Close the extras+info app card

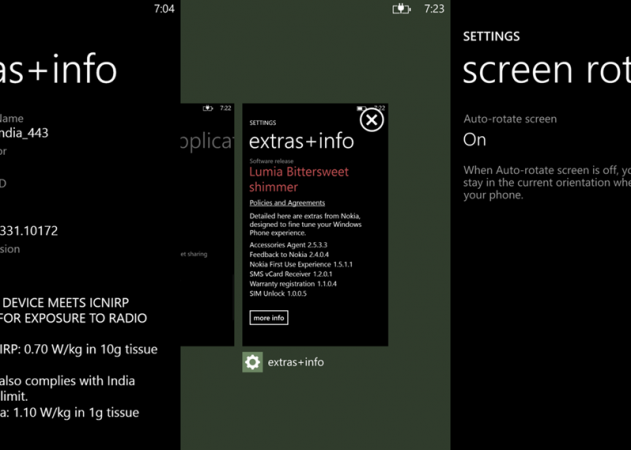pyautogui.click(x=371, y=120)
